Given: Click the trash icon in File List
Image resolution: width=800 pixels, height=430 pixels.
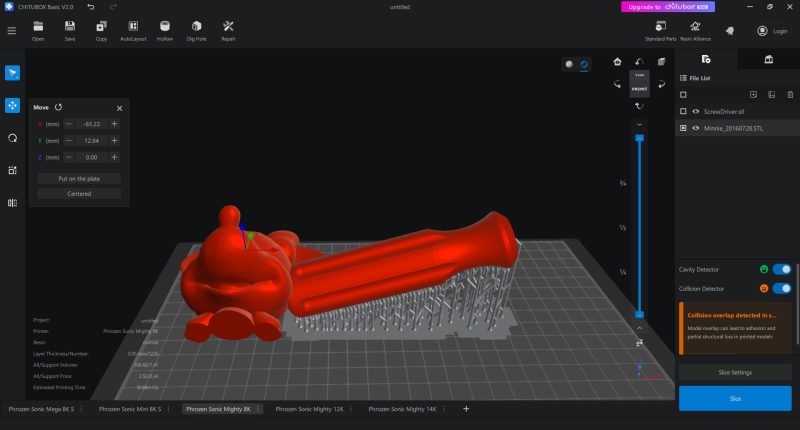Looking at the screenshot, I should (x=790, y=94).
